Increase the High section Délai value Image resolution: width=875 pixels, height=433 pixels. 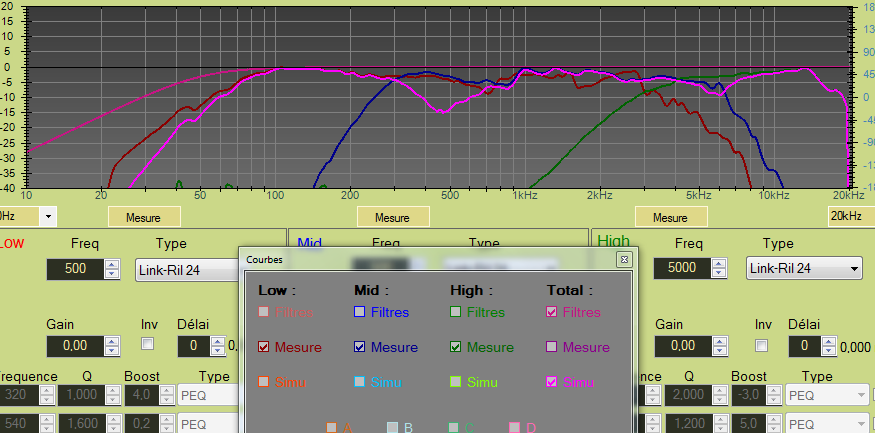click(829, 341)
